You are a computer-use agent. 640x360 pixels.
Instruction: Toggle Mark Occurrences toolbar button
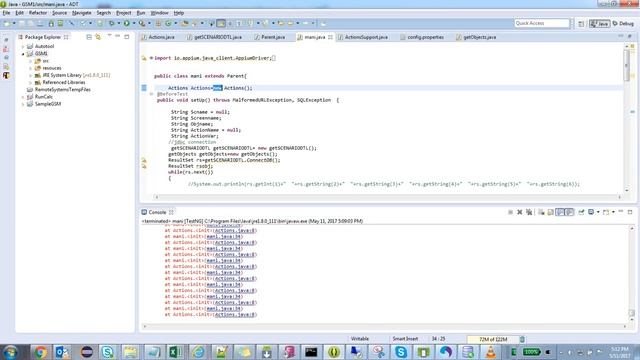[x=221, y=23]
